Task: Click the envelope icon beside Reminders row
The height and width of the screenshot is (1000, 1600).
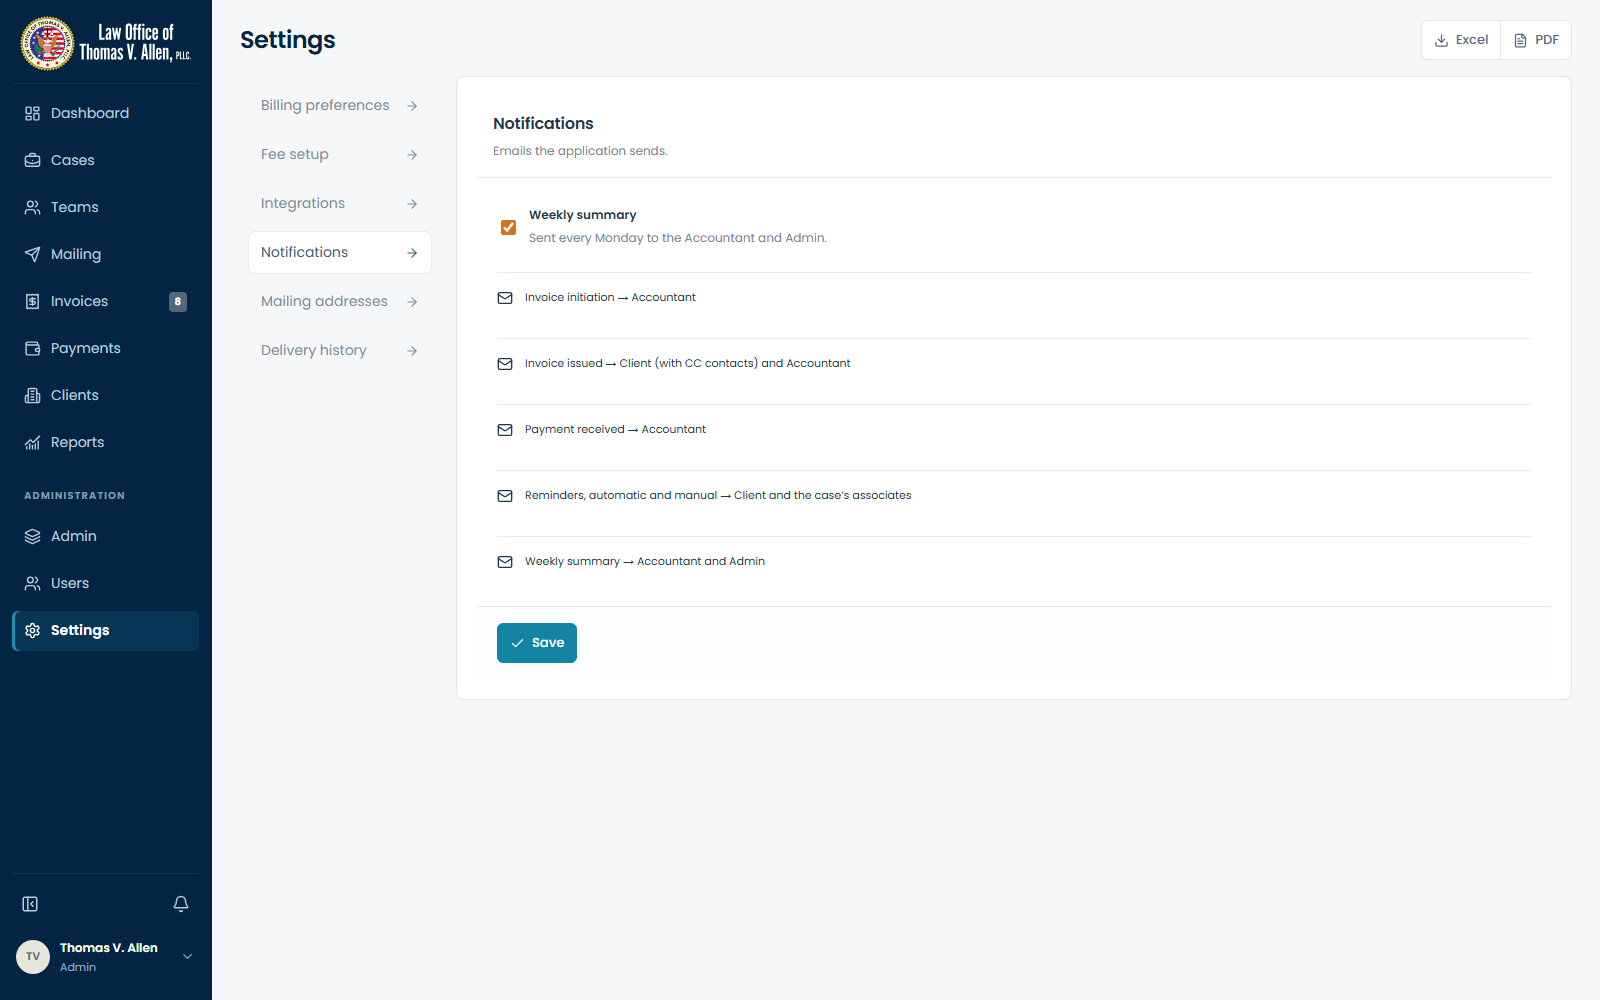Action: [505, 496]
